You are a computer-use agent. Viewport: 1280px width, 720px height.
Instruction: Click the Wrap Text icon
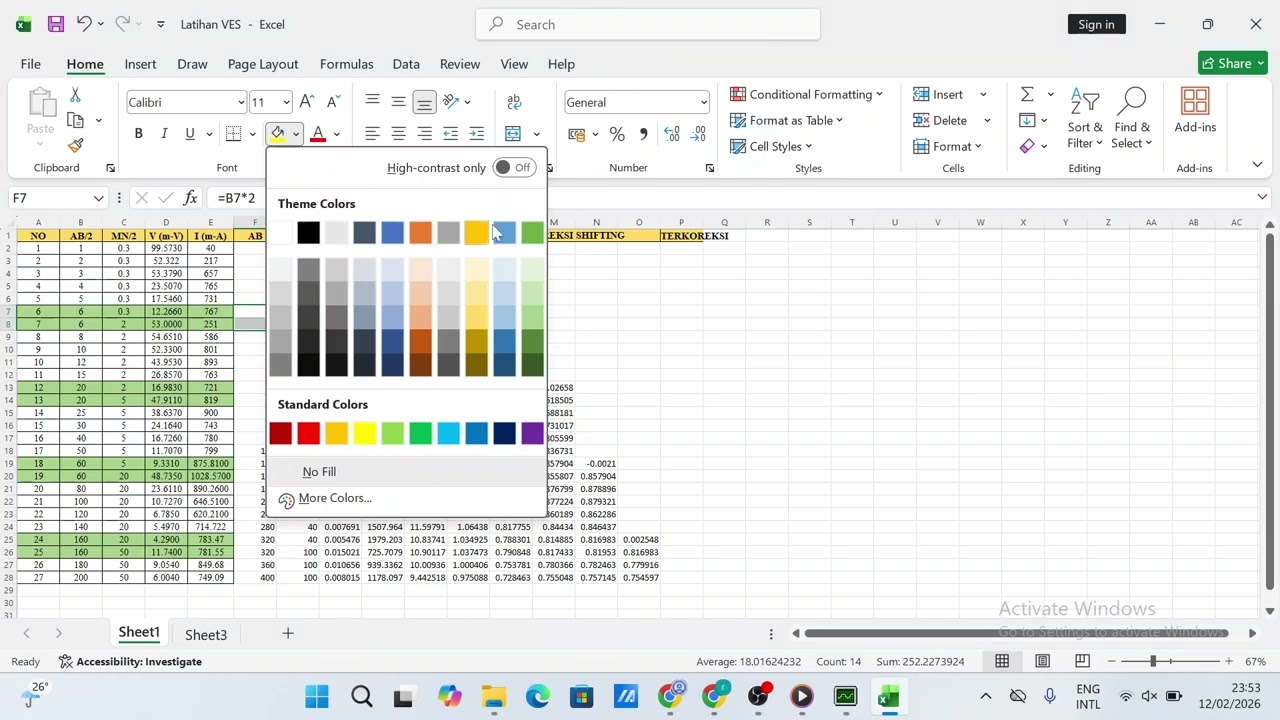(514, 102)
